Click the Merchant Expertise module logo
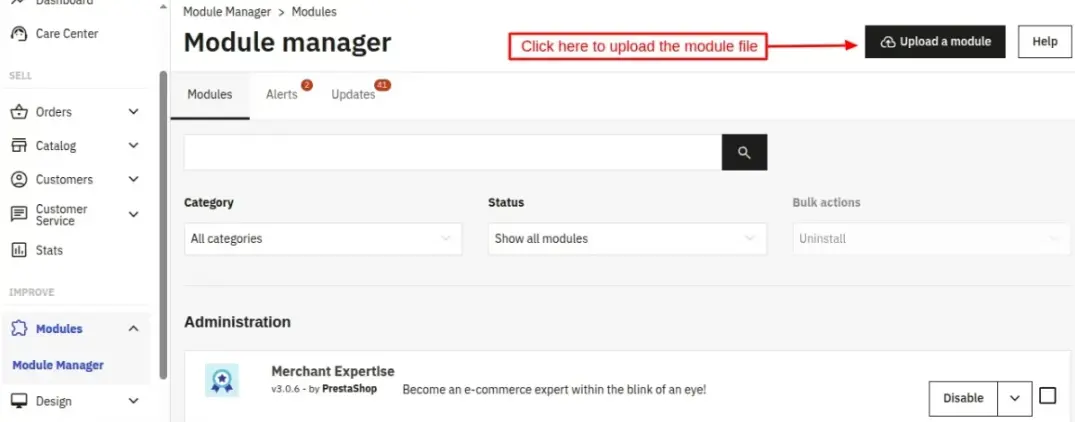The width and height of the screenshot is (1075, 422). point(221,380)
